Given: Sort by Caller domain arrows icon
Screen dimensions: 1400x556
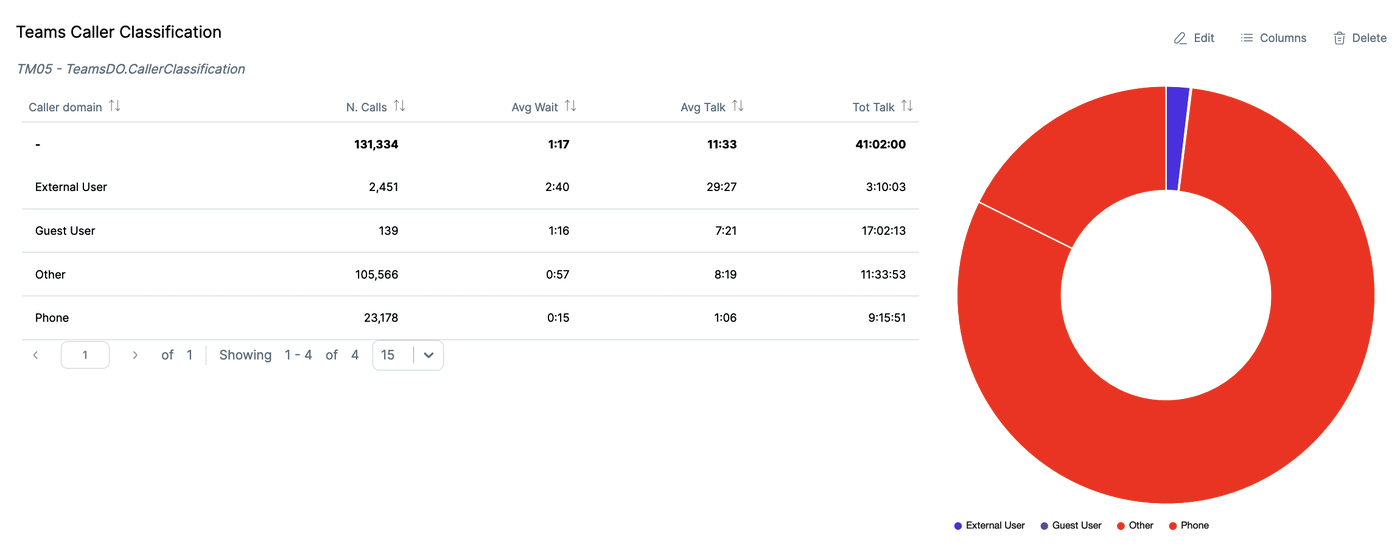Looking at the screenshot, I should tap(115, 106).
